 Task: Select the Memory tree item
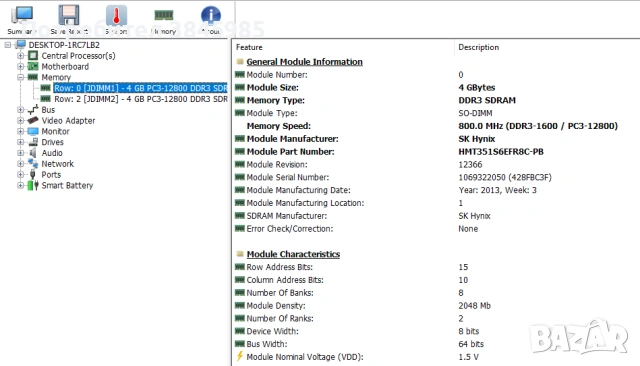pos(56,77)
